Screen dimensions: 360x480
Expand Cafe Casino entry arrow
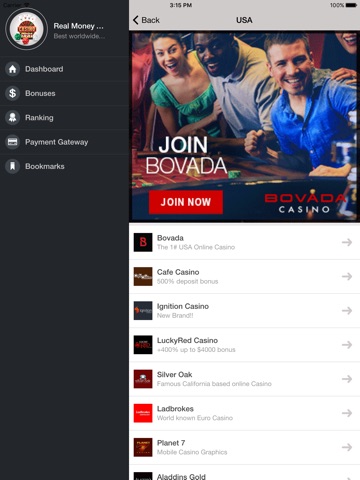(x=347, y=276)
